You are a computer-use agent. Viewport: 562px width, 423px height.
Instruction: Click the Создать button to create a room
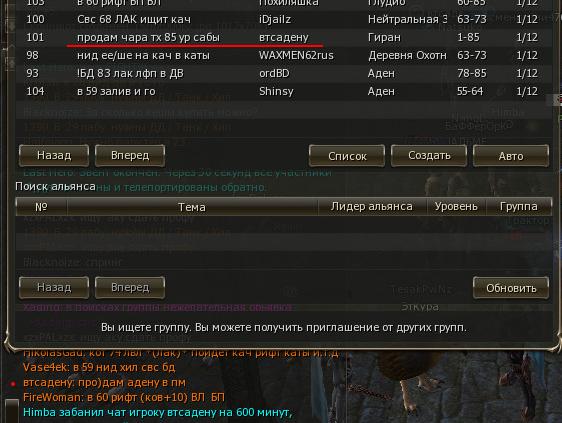coord(429,156)
